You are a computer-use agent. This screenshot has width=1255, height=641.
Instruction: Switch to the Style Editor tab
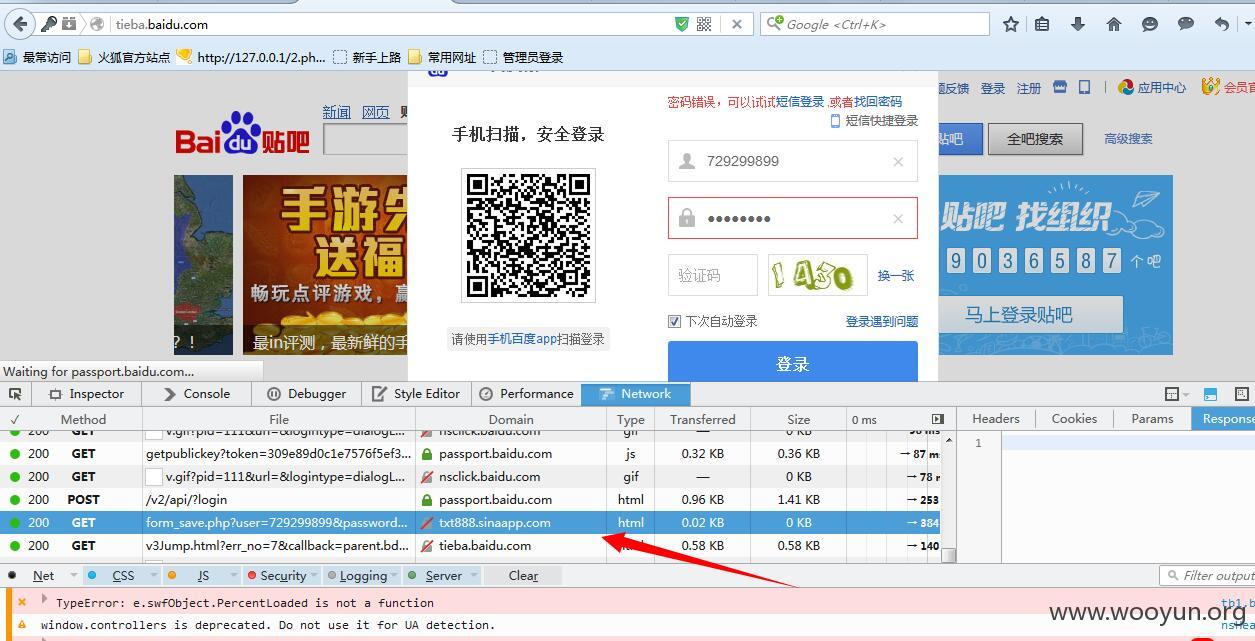tap(416, 394)
